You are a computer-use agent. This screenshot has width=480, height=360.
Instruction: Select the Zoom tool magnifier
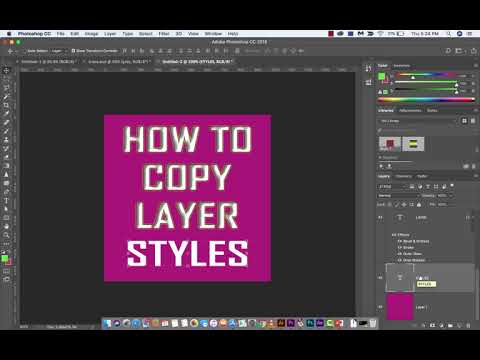click(6, 235)
